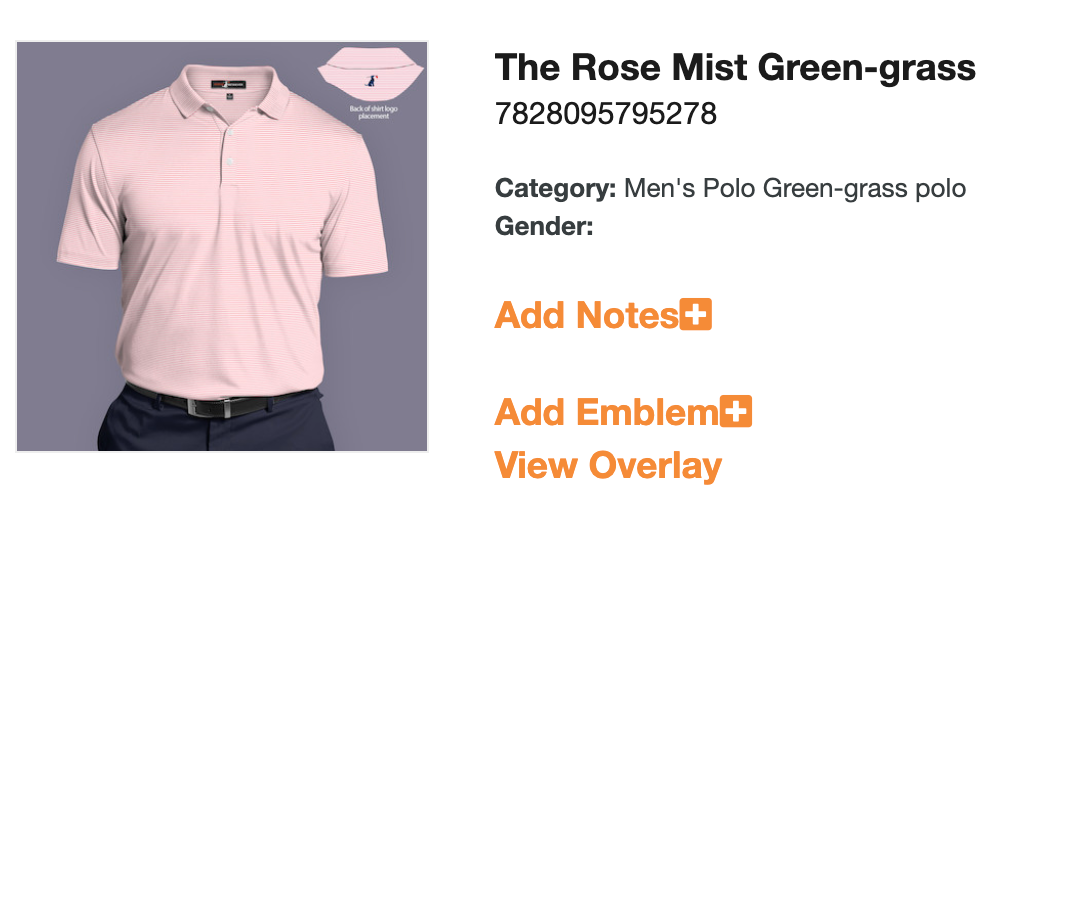Open the Add Notes link text

tap(586, 315)
